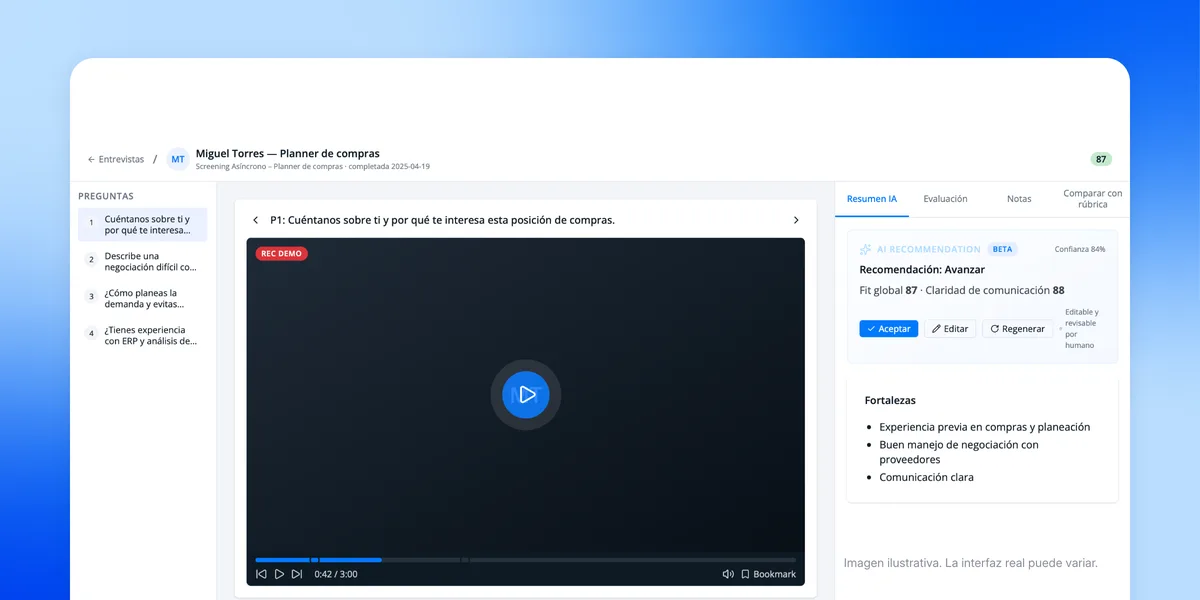The height and width of the screenshot is (600, 1200).
Task: Click Editar to edit recommendation
Action: (950, 329)
